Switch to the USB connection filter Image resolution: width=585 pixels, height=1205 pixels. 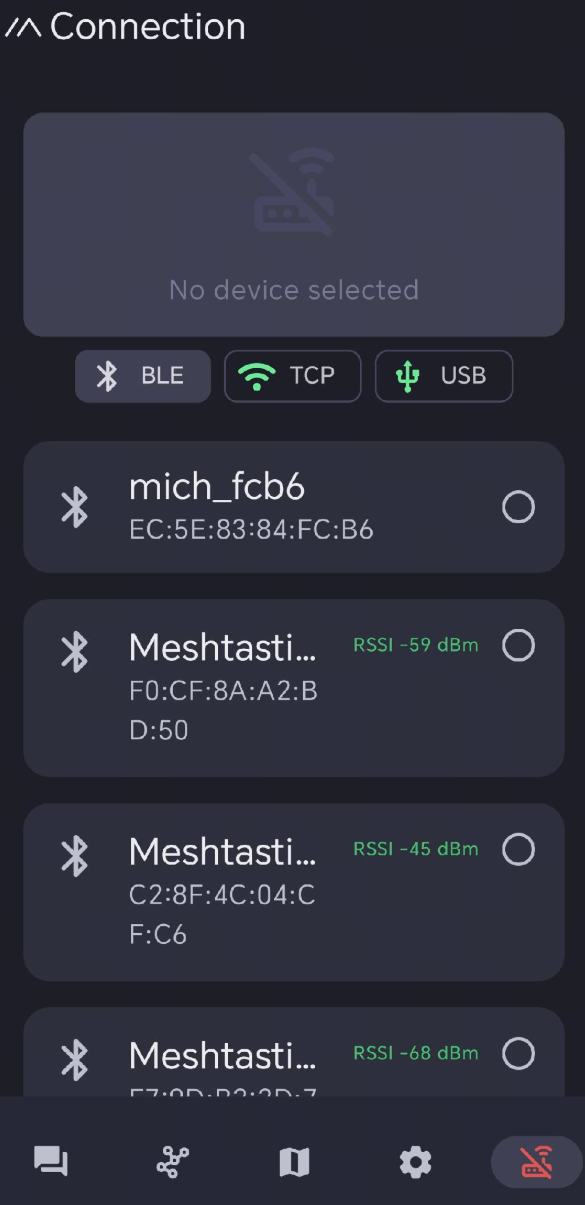(444, 376)
